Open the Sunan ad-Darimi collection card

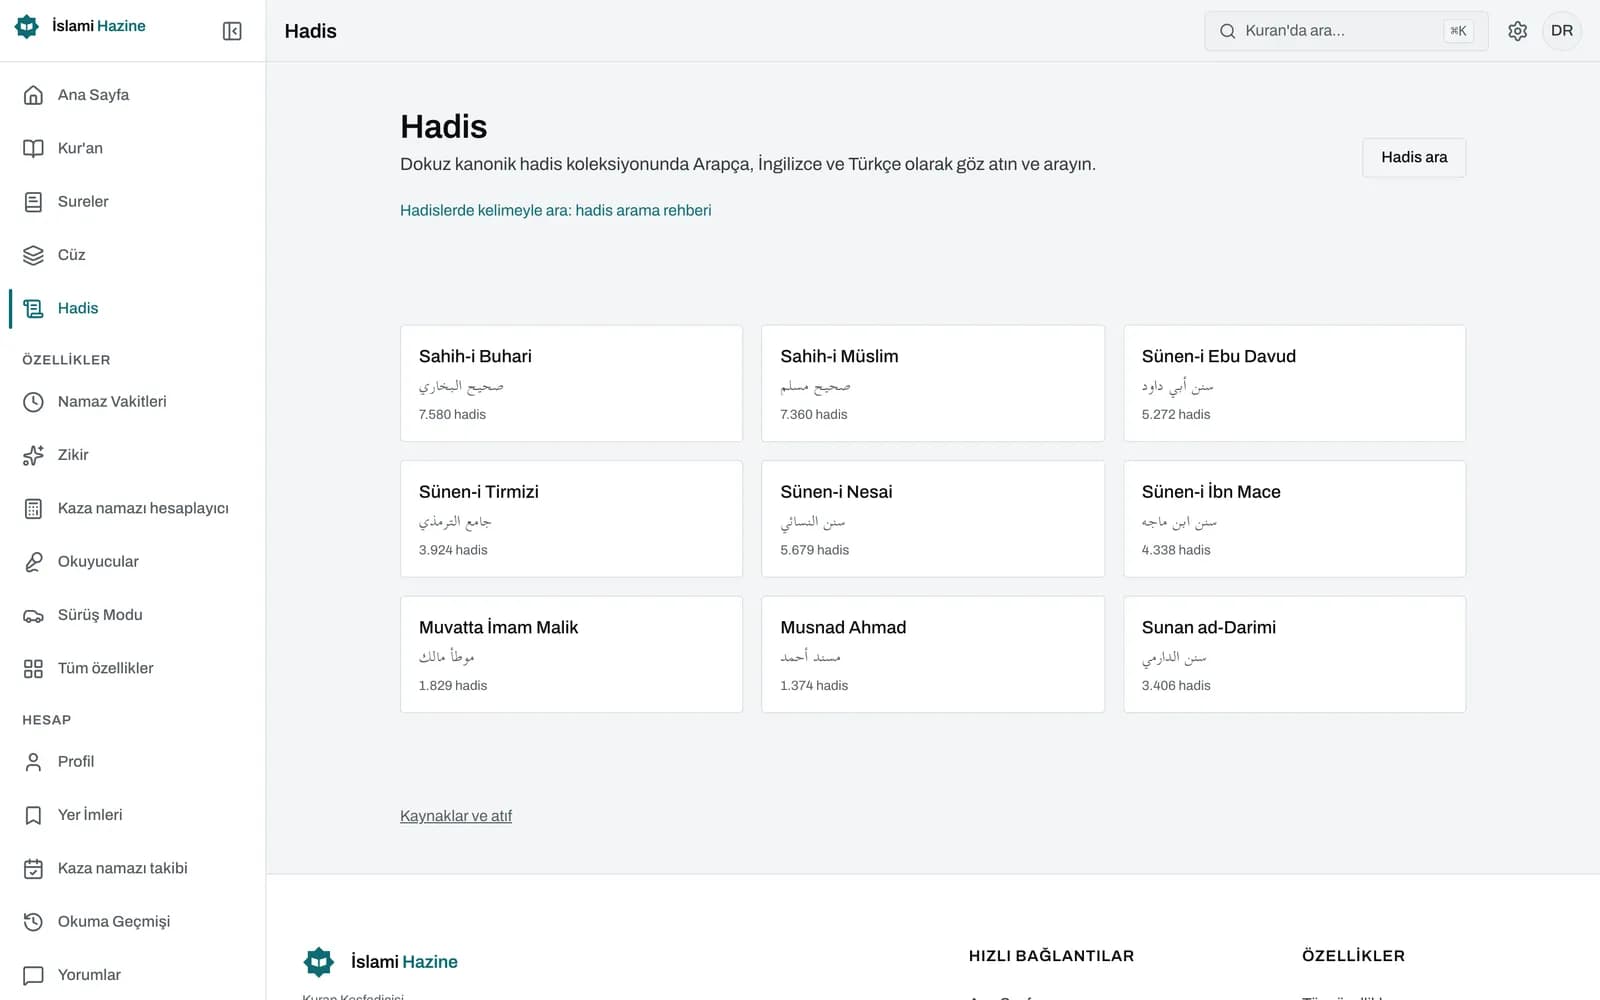(x=1295, y=654)
